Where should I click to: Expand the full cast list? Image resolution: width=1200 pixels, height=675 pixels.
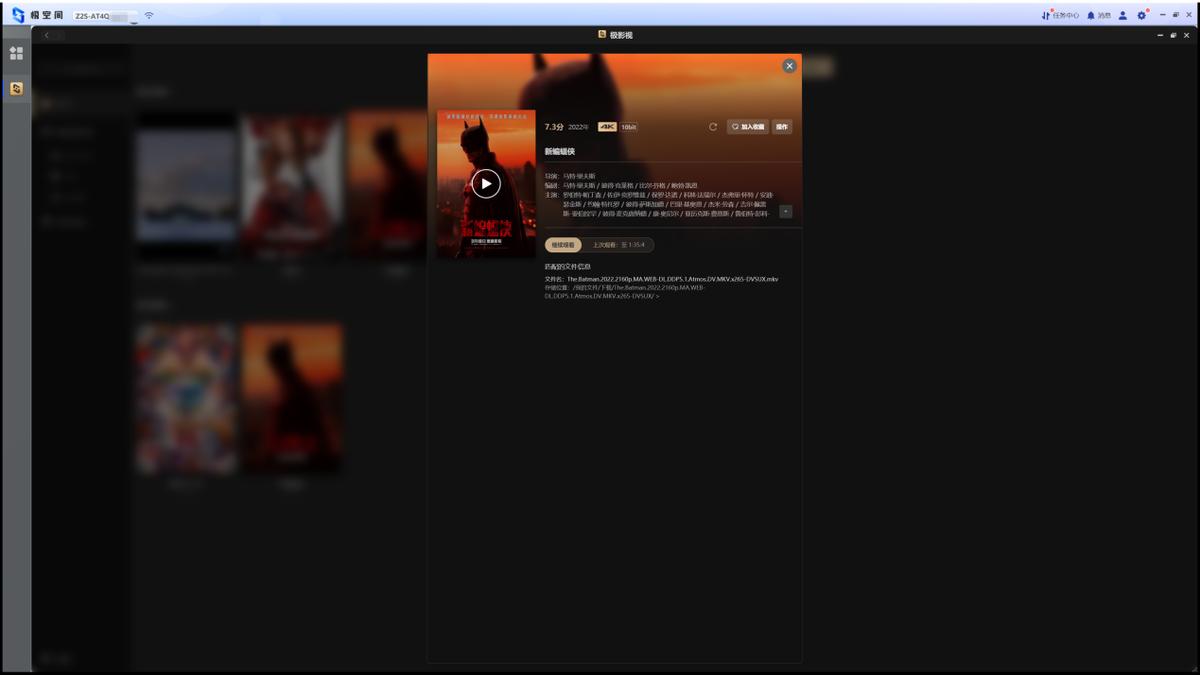(785, 212)
